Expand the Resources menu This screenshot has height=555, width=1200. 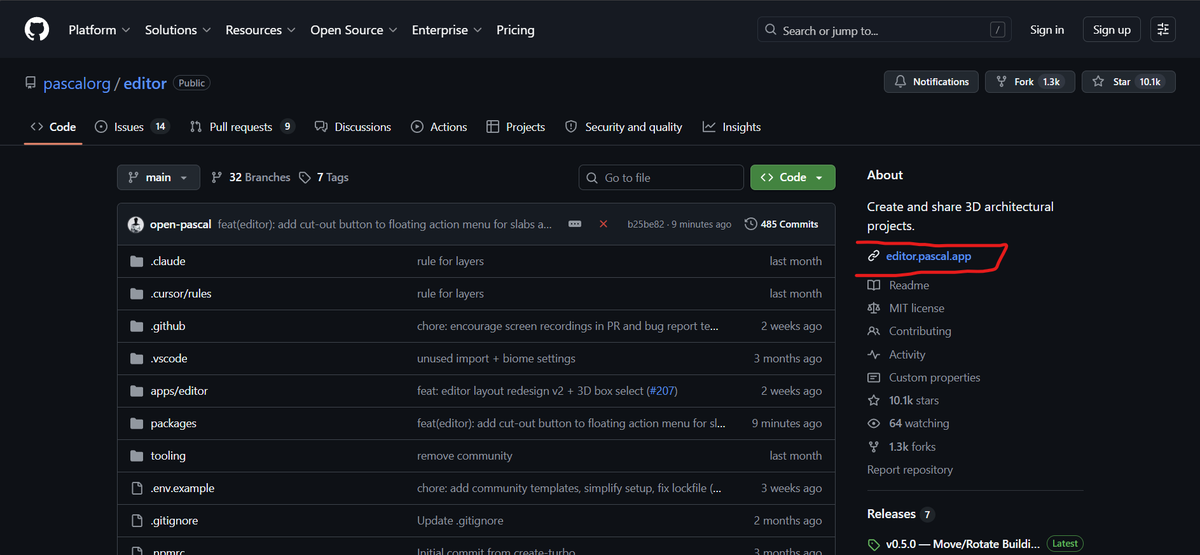coord(260,30)
